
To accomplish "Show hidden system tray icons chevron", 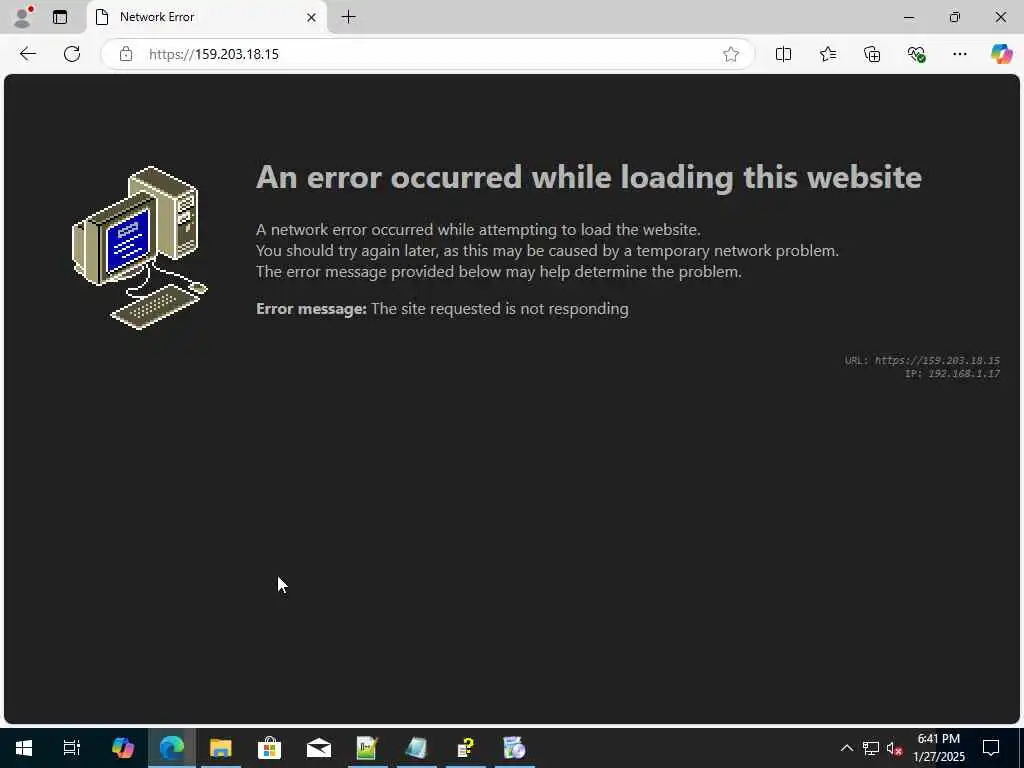I will tap(846, 748).
